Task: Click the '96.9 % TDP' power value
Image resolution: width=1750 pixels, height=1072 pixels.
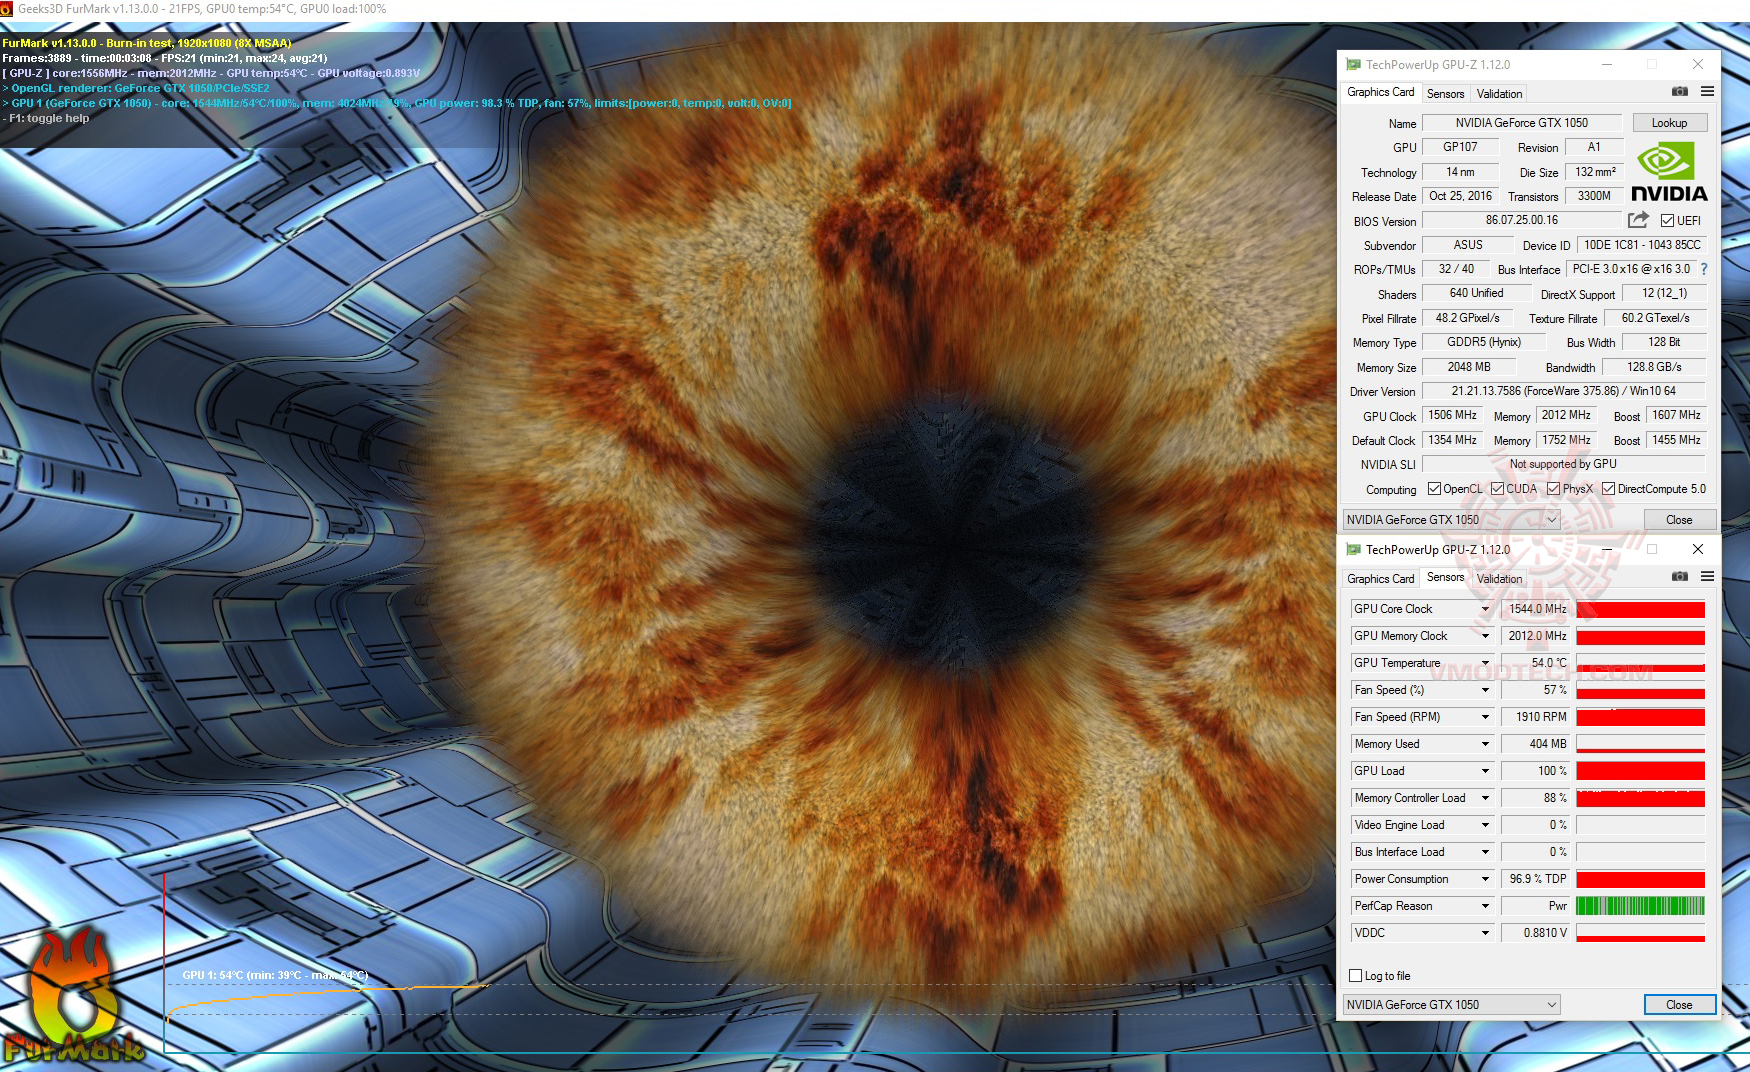Action: pos(1536,879)
